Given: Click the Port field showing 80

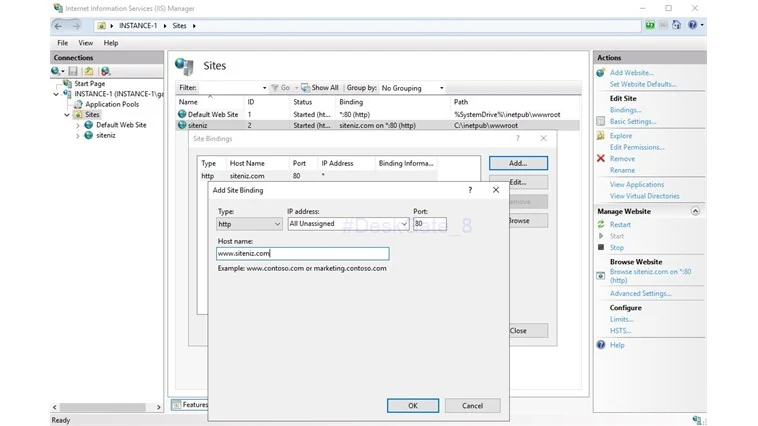Looking at the screenshot, I should tap(430, 223).
